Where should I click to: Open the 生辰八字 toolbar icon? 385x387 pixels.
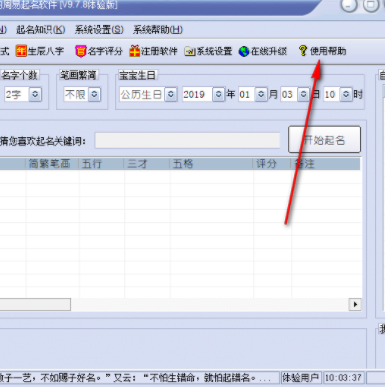click(x=21, y=51)
